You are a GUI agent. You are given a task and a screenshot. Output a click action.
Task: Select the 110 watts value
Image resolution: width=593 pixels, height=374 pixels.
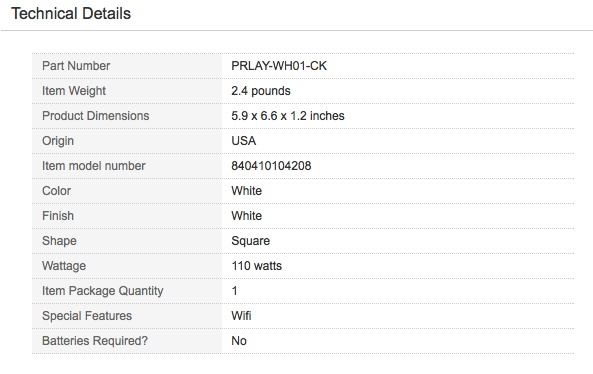[x=256, y=266]
